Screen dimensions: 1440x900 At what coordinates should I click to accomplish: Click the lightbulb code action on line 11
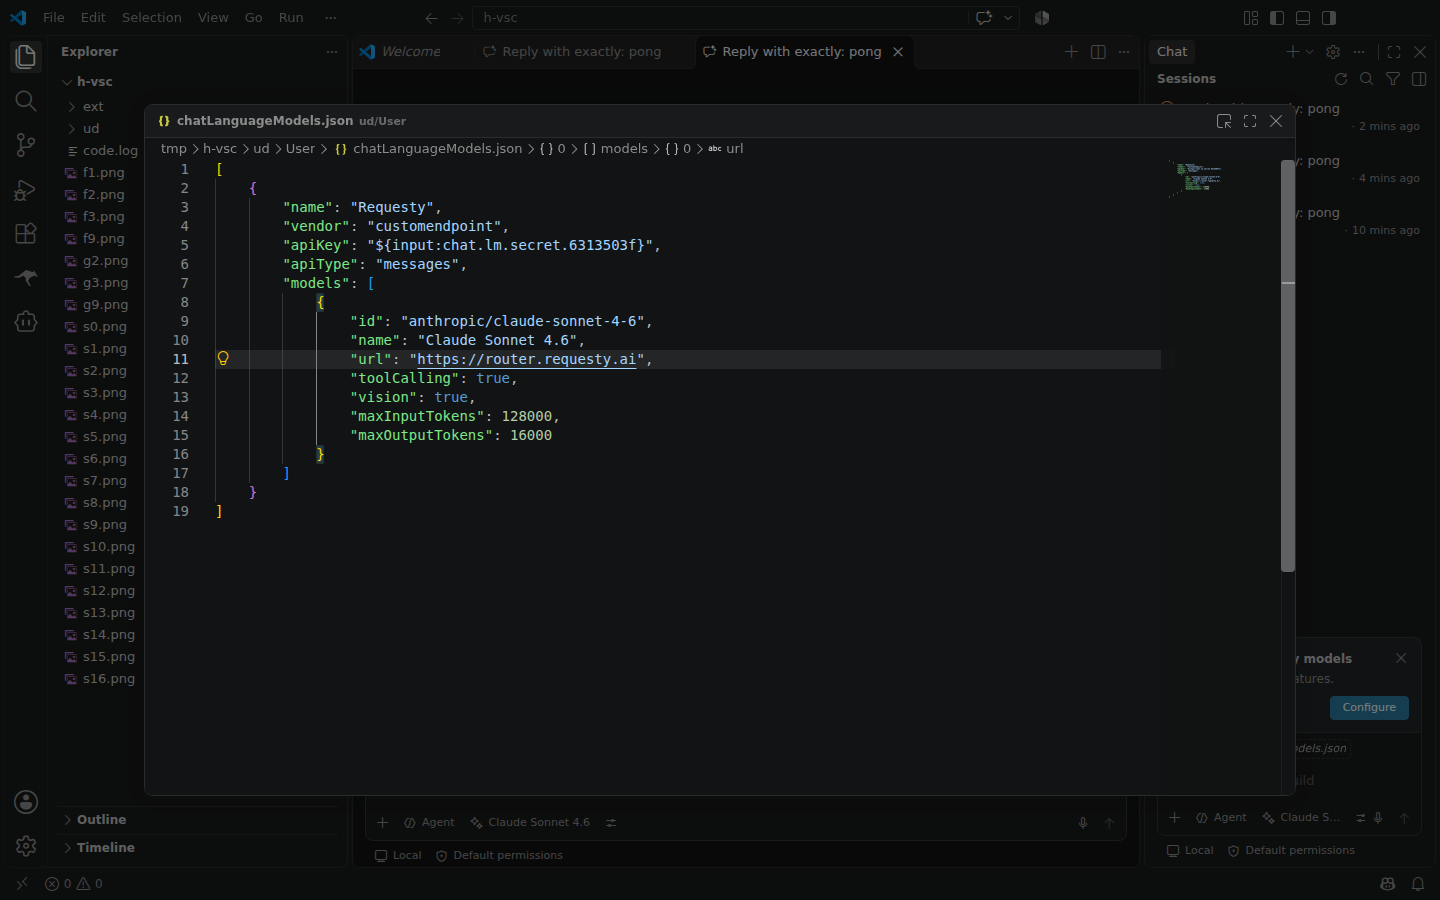(223, 358)
